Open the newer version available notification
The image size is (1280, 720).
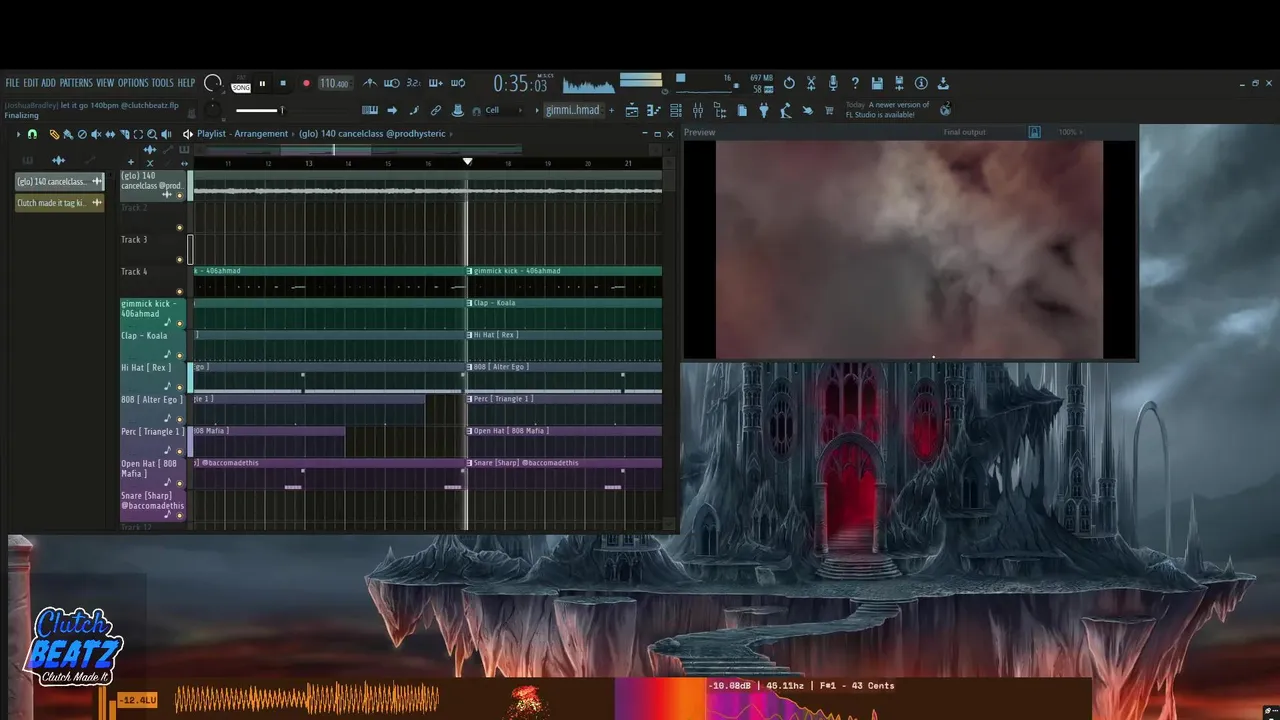[x=888, y=109]
